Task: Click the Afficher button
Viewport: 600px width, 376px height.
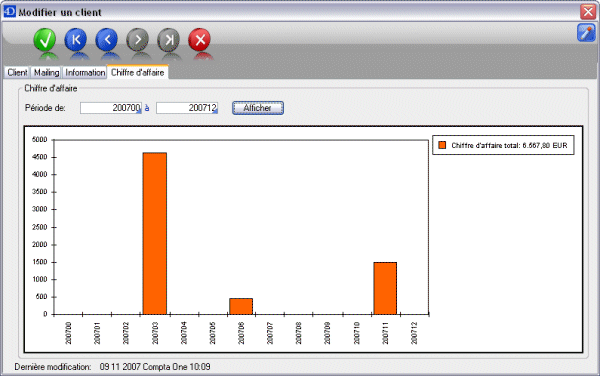Action: pyautogui.click(x=258, y=108)
